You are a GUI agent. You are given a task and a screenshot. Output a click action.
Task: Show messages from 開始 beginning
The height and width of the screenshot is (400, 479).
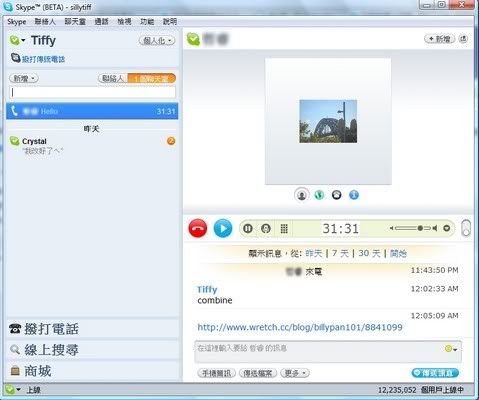398,254
